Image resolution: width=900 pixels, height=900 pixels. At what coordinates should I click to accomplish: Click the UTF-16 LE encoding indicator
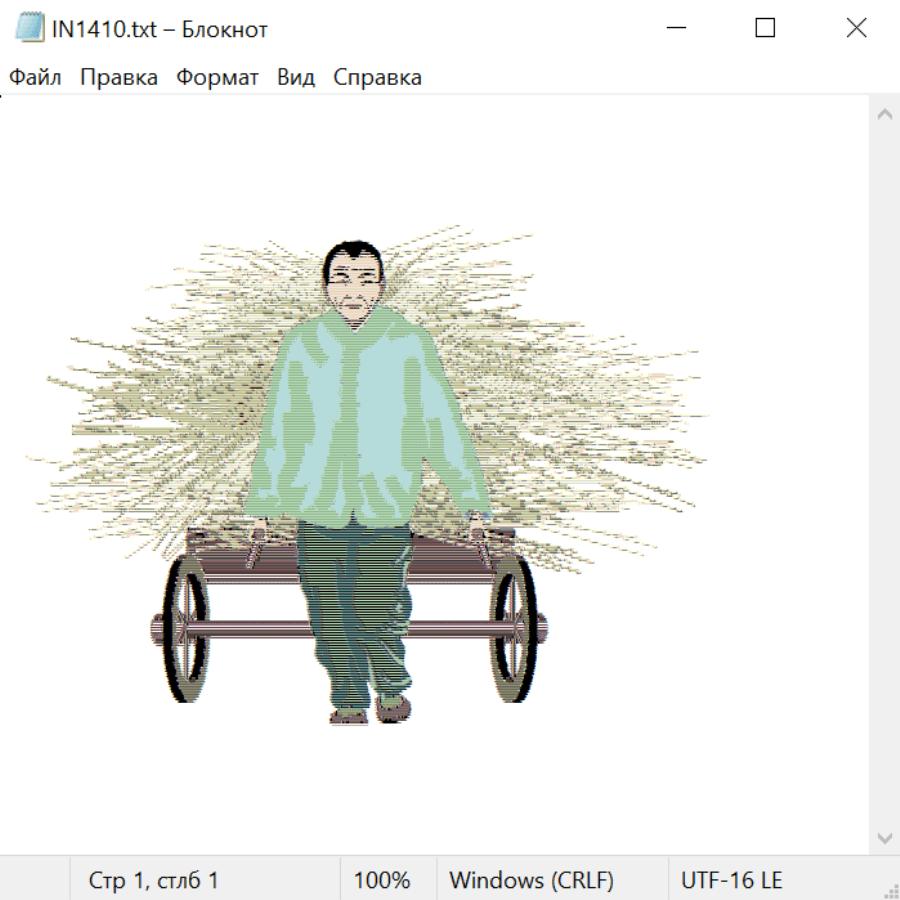[x=731, y=881]
